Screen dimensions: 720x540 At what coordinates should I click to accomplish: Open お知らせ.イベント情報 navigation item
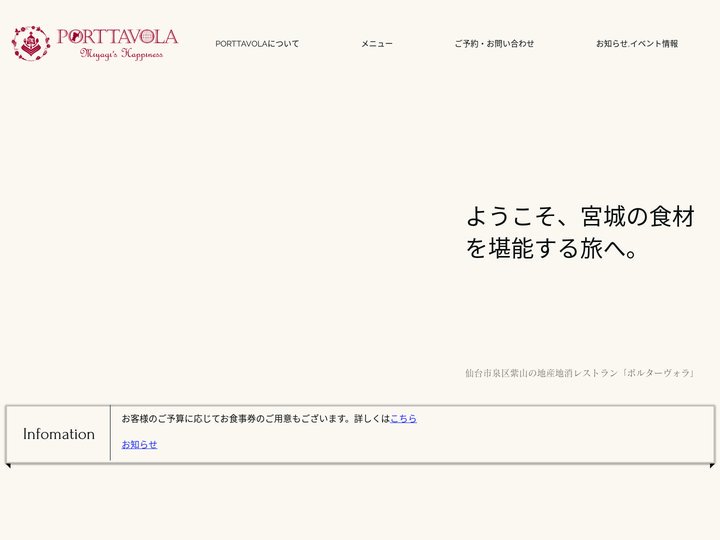(637, 44)
